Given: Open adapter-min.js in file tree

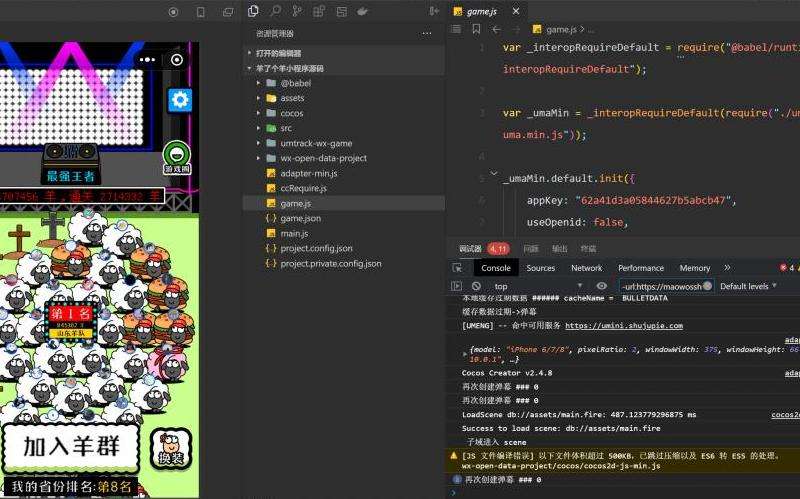Looking at the screenshot, I should pyautogui.click(x=309, y=173).
